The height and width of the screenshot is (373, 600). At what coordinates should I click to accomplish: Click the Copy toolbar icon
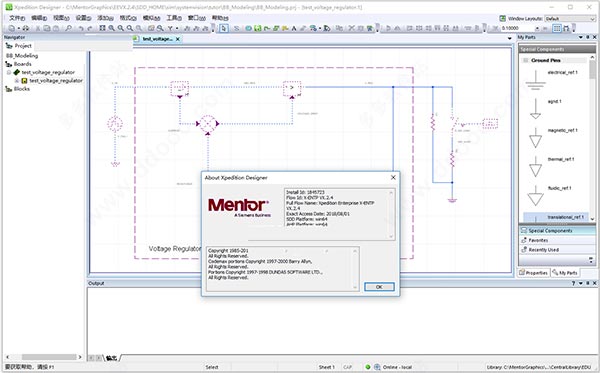pos(47,28)
